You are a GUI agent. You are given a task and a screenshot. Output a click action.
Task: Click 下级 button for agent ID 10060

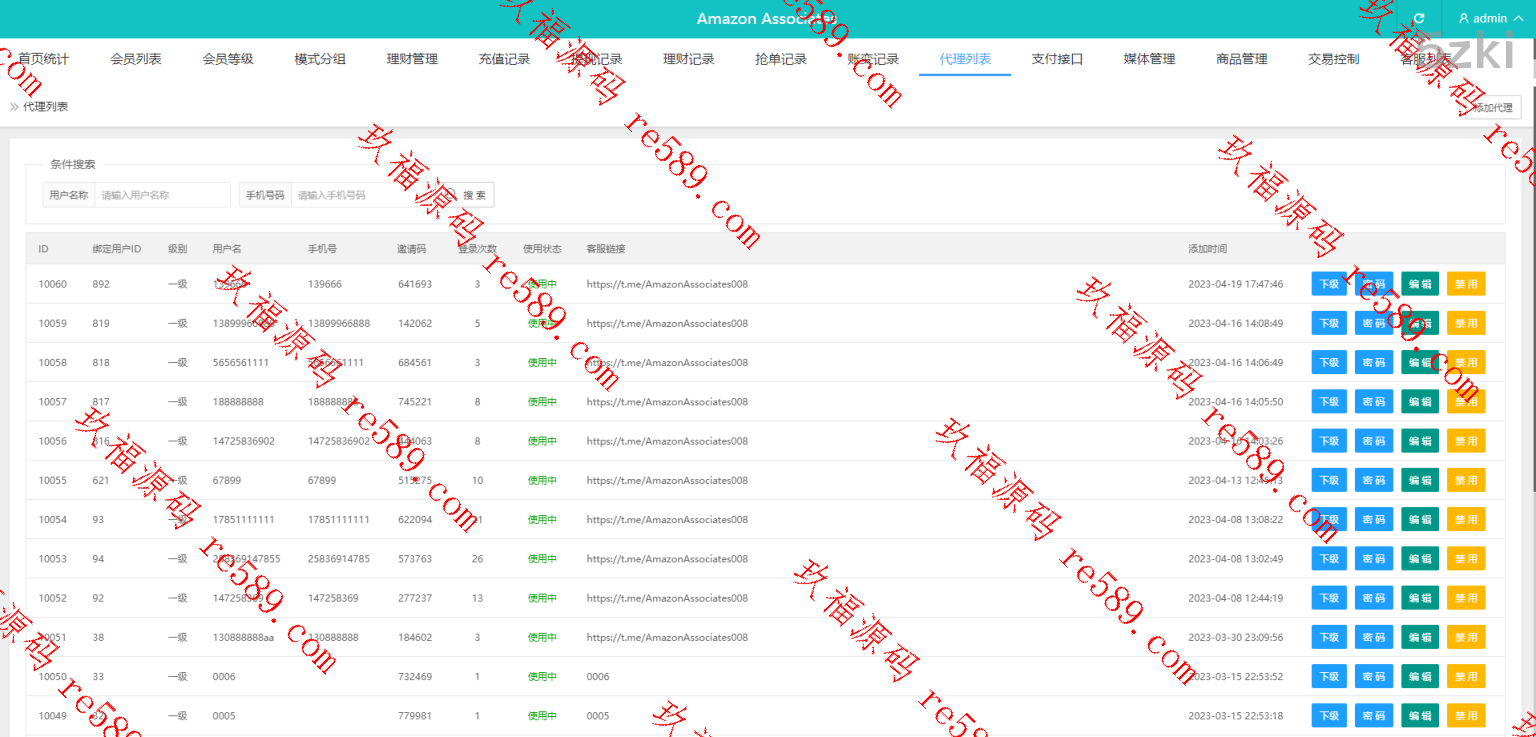pos(1329,284)
